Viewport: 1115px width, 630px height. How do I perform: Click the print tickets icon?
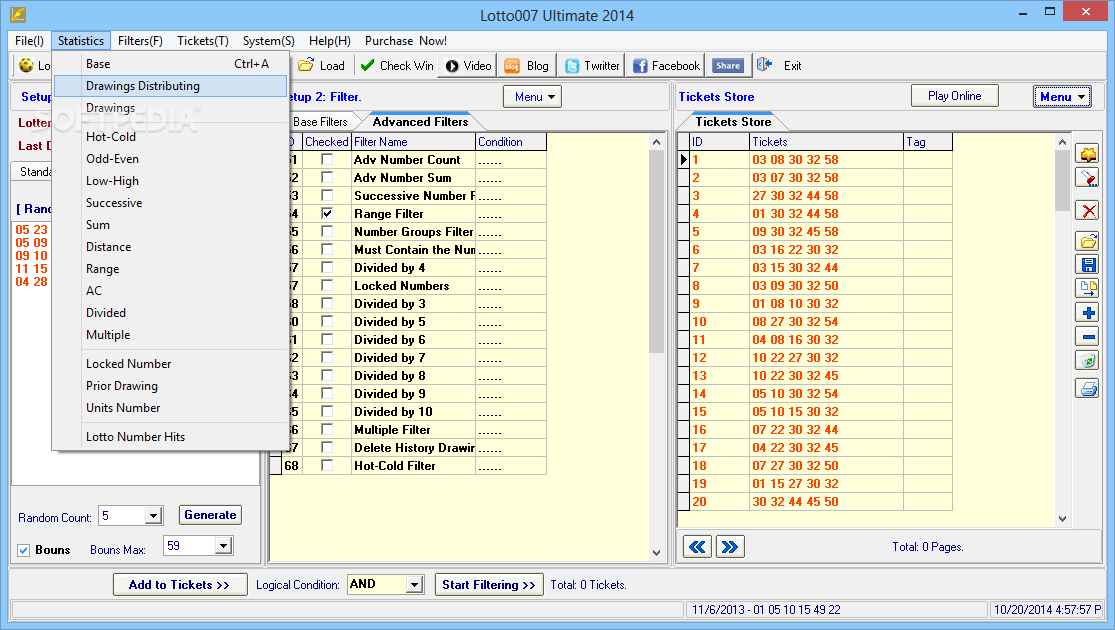pyautogui.click(x=1088, y=388)
